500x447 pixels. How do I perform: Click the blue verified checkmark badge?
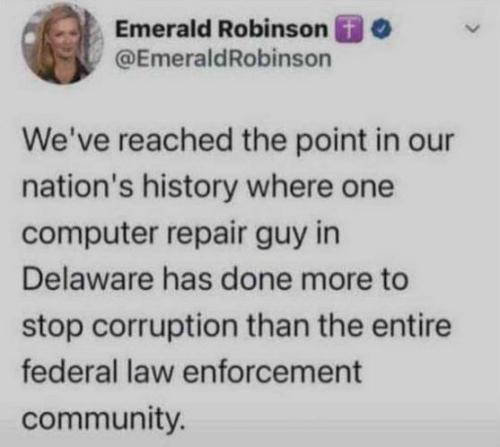[383, 29]
